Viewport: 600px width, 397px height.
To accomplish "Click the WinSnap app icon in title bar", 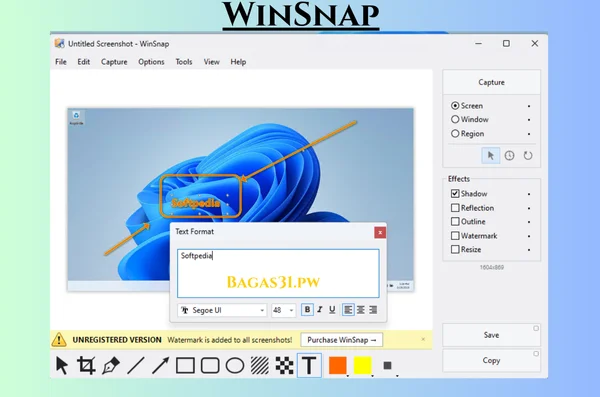I will (59, 44).
